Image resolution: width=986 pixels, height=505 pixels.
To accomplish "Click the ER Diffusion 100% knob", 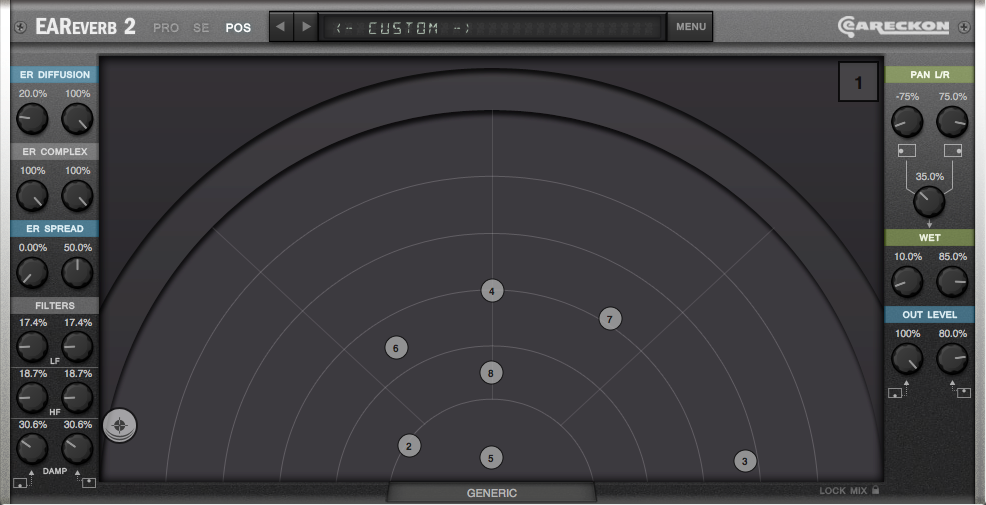I will [x=77, y=119].
